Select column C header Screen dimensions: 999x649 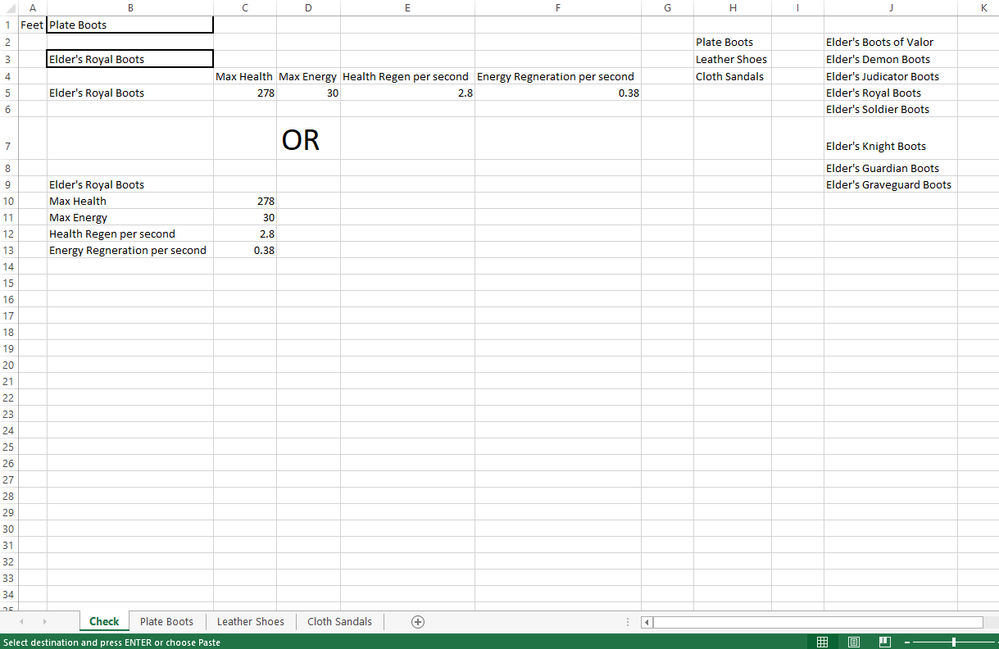tap(245, 8)
